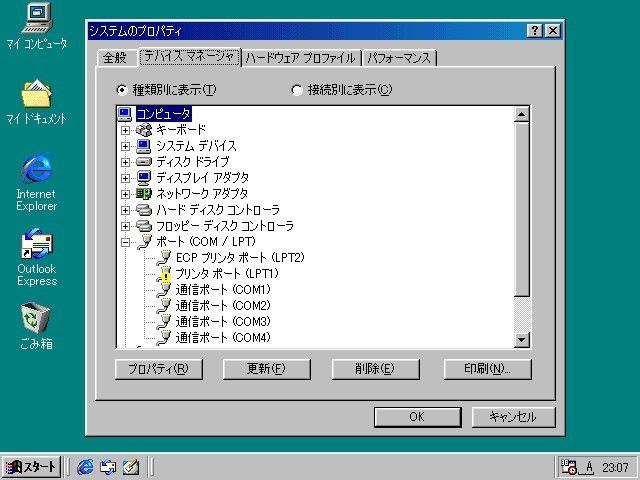Viewport: 640px width, 480px height.
Task: Click the ? help button in title bar
Action: coord(535,31)
